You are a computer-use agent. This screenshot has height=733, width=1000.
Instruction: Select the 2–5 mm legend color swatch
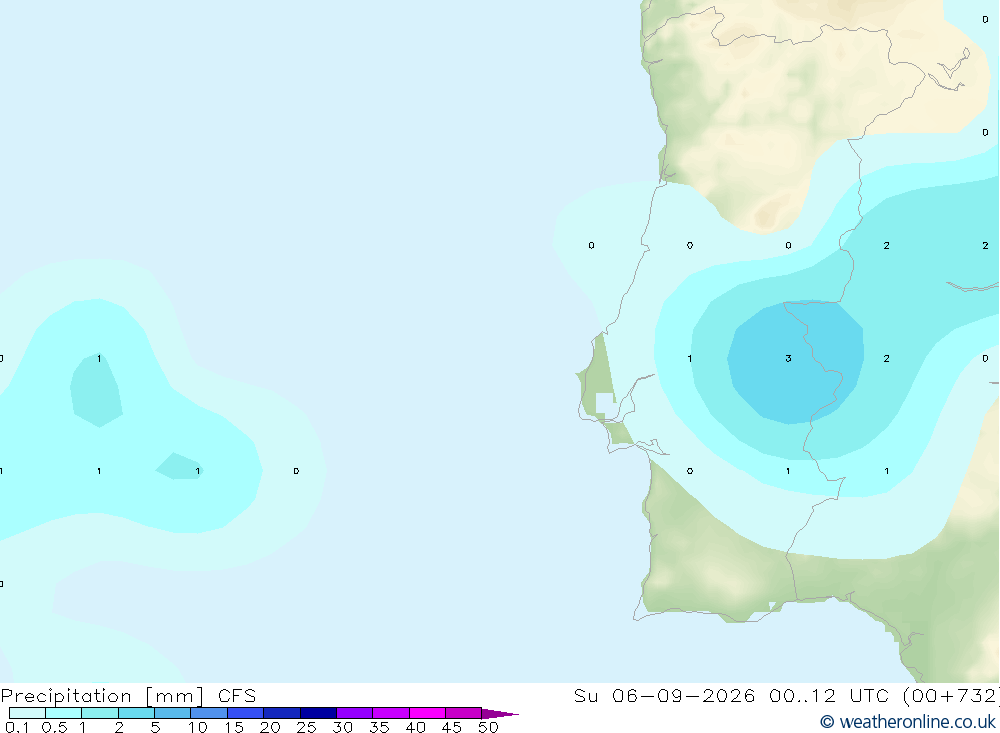coord(136,713)
